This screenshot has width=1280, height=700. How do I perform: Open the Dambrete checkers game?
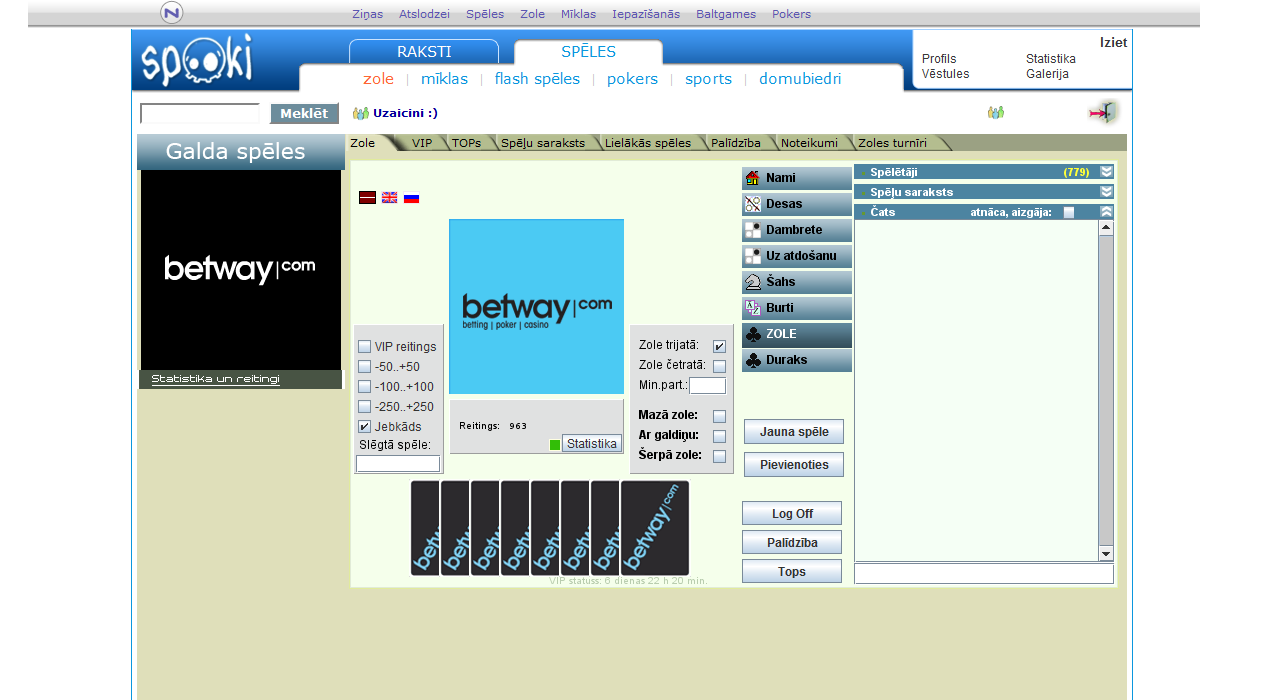click(x=797, y=230)
